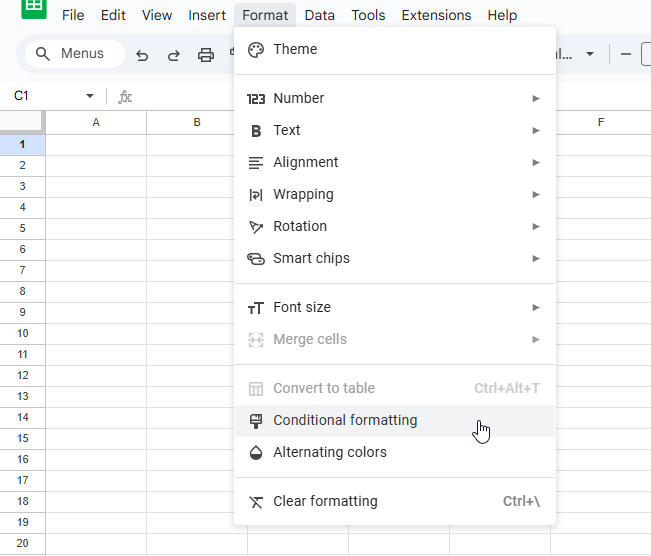Screen dimensions: 651x556
Task: Select Theme from Format menu
Action: point(395,49)
